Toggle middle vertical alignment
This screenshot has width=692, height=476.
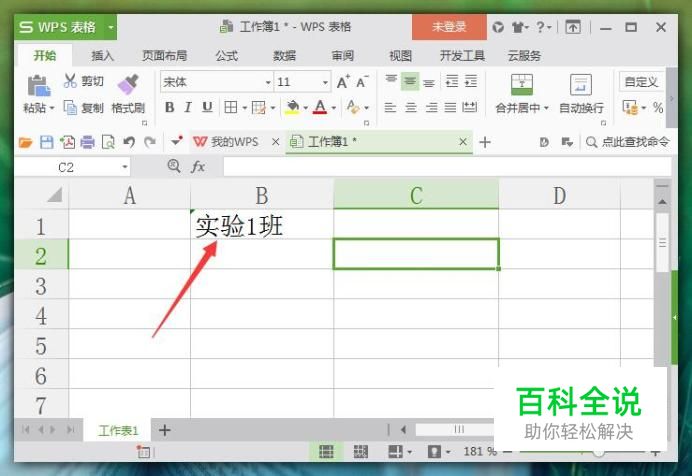[x=410, y=81]
